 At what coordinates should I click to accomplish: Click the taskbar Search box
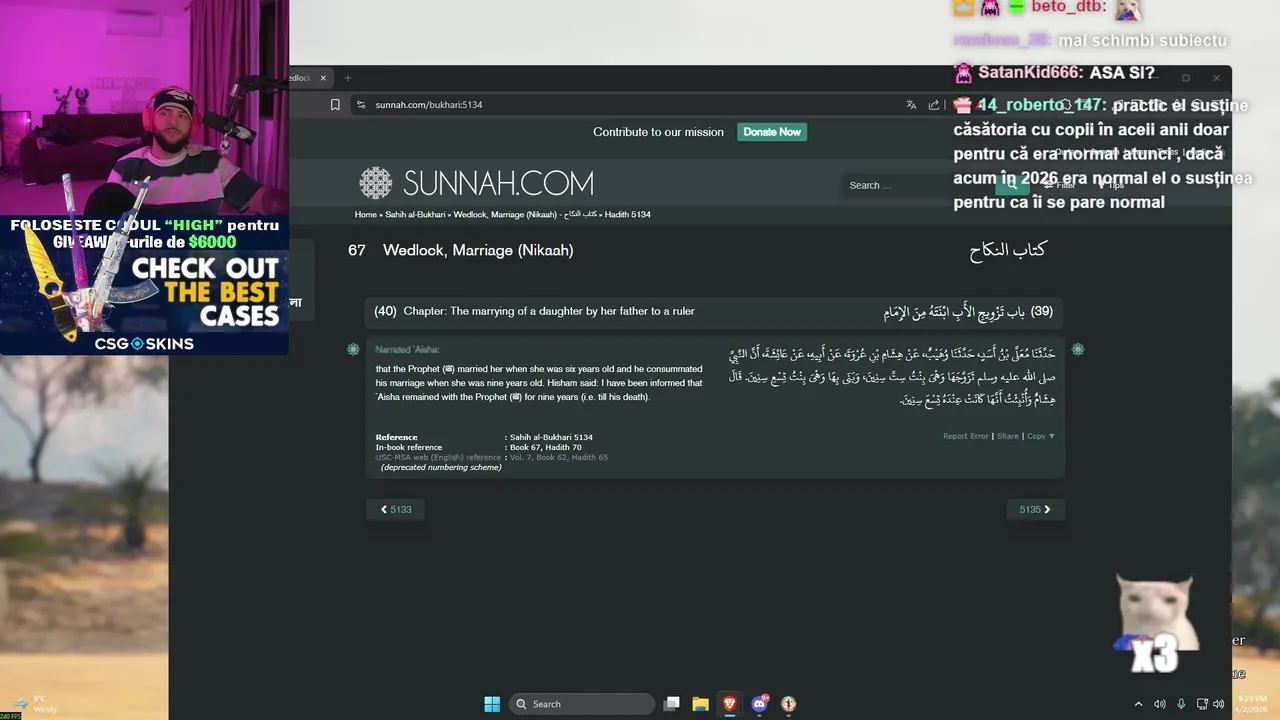click(x=582, y=704)
